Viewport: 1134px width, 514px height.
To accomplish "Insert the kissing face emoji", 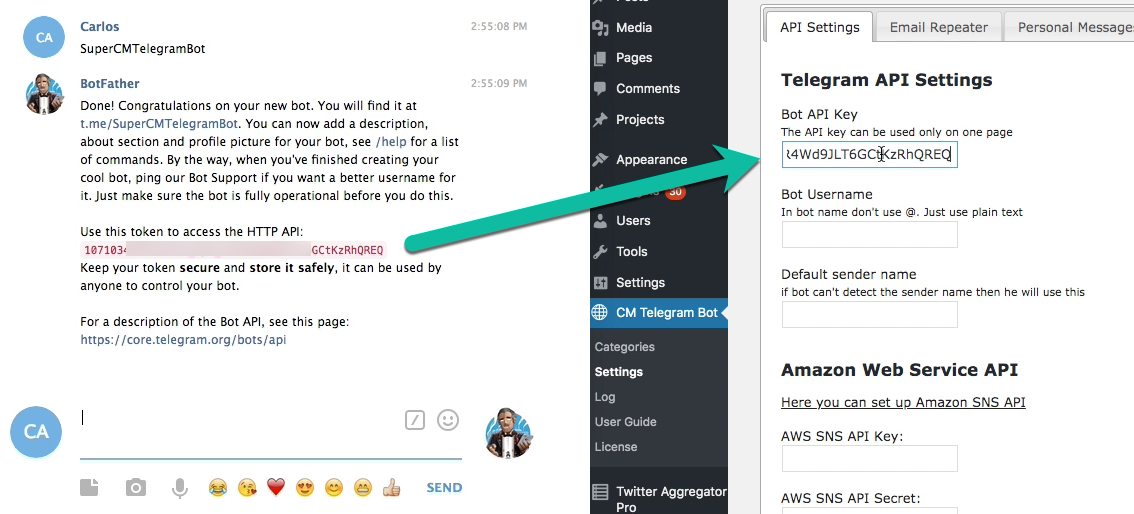I will pyautogui.click(x=247, y=488).
